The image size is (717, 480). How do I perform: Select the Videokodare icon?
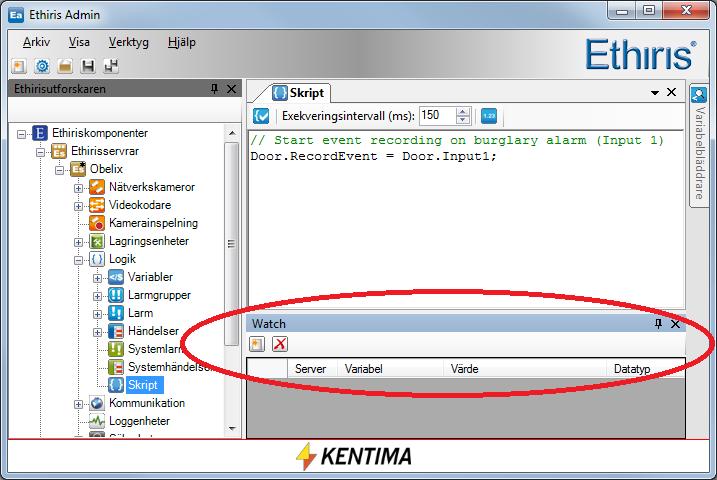[x=96, y=205]
